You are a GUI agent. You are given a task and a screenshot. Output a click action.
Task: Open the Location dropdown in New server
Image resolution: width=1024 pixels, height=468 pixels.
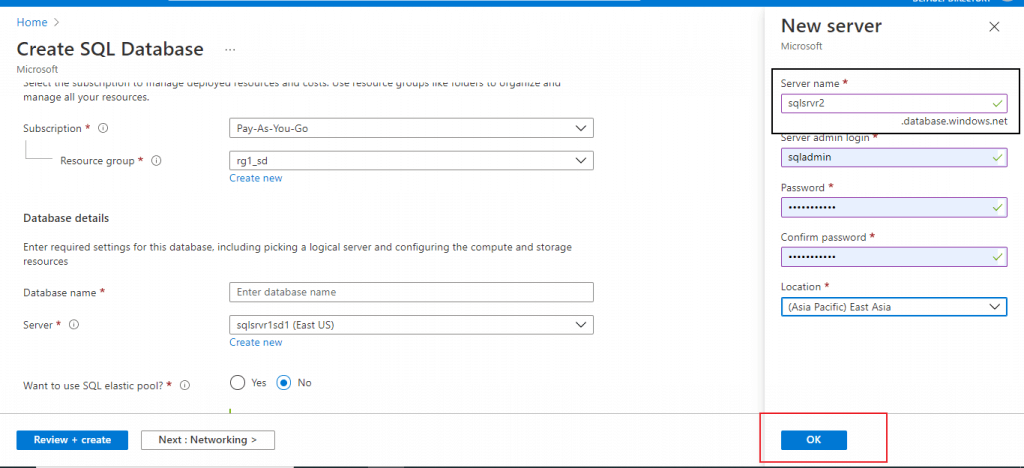893,306
